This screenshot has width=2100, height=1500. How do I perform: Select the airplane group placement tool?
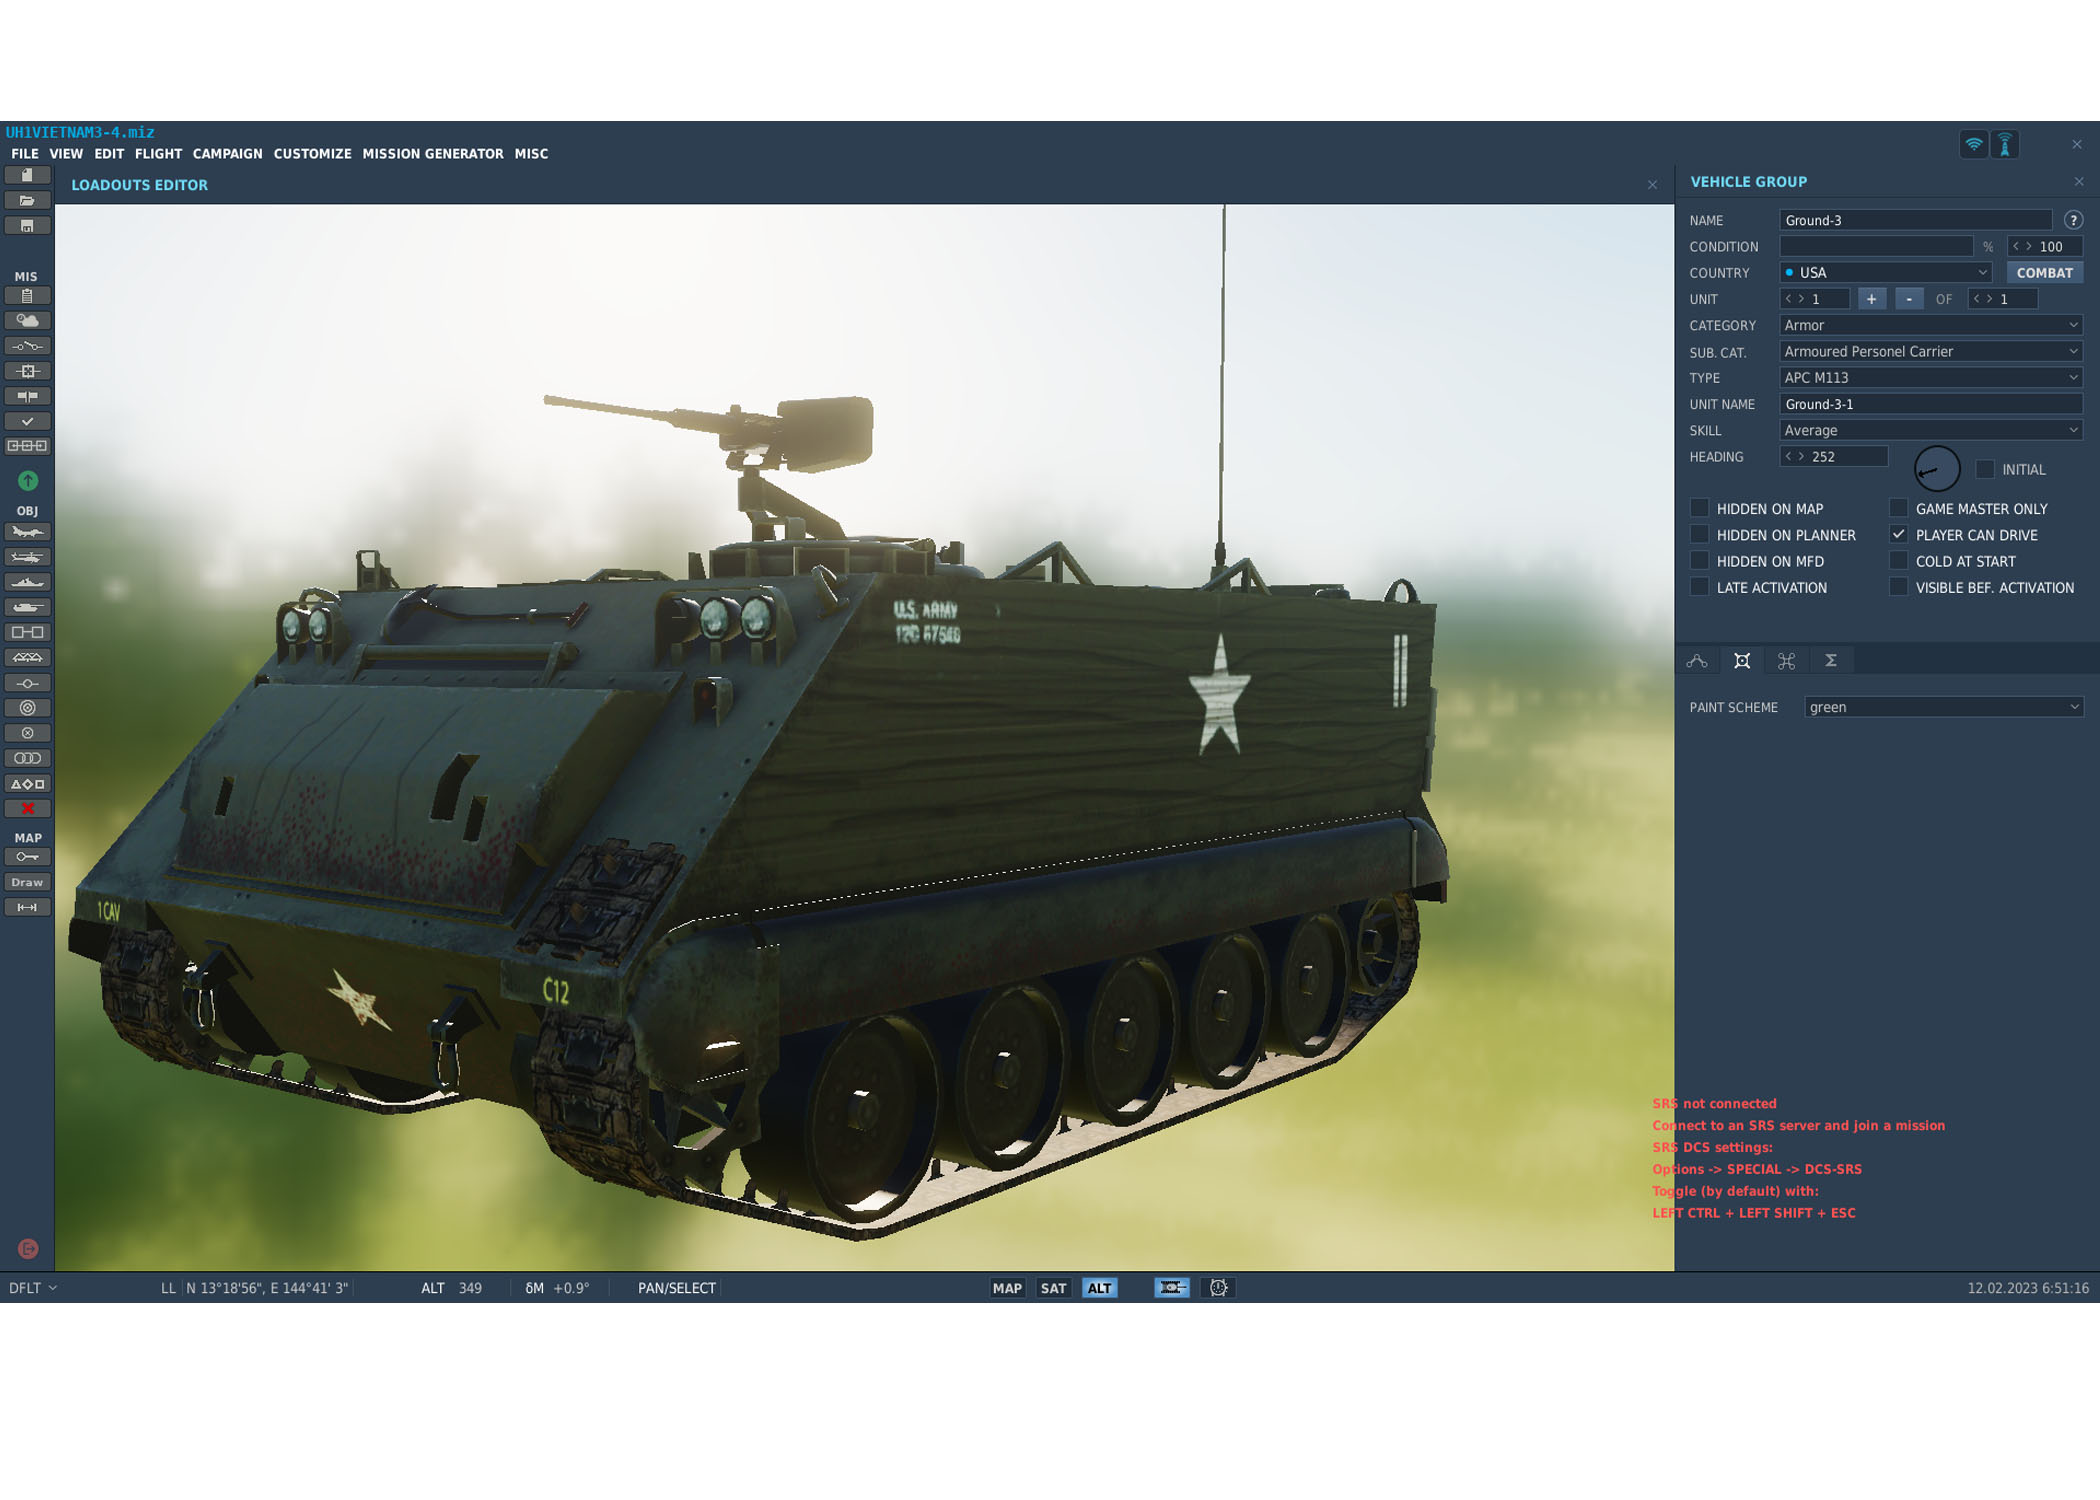(27, 532)
